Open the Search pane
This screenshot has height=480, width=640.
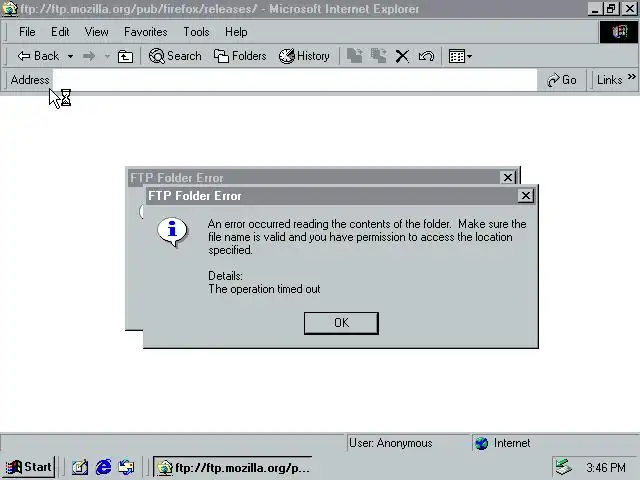click(x=175, y=56)
